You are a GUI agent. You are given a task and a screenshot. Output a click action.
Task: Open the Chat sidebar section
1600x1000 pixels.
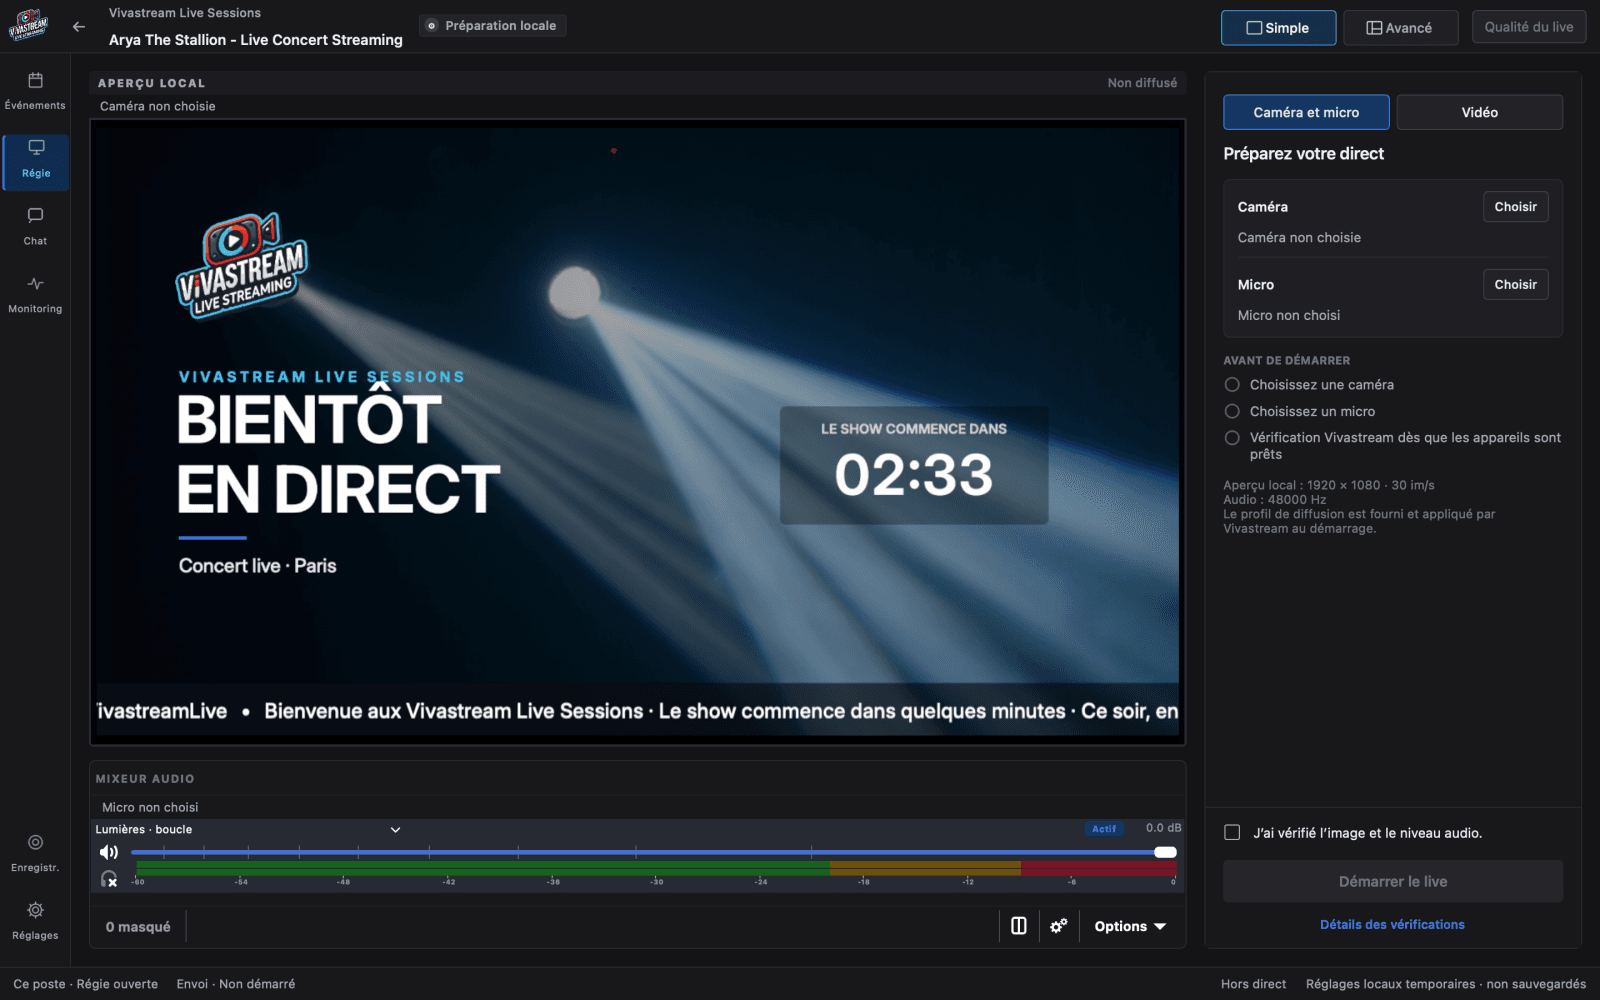35,227
